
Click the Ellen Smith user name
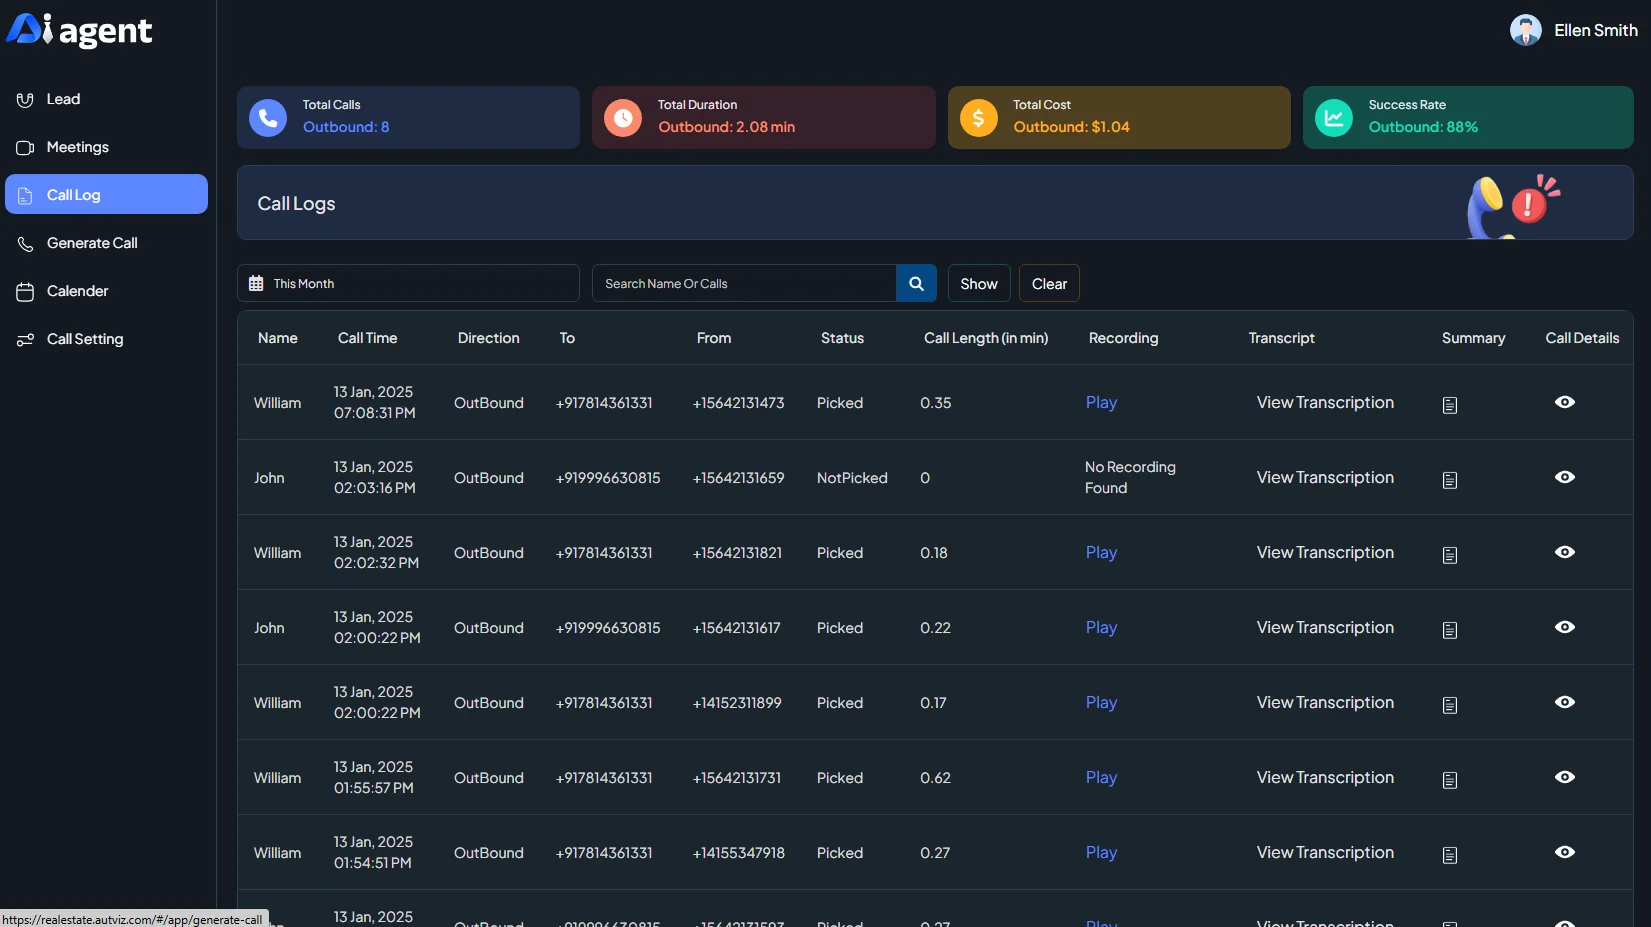[1595, 30]
